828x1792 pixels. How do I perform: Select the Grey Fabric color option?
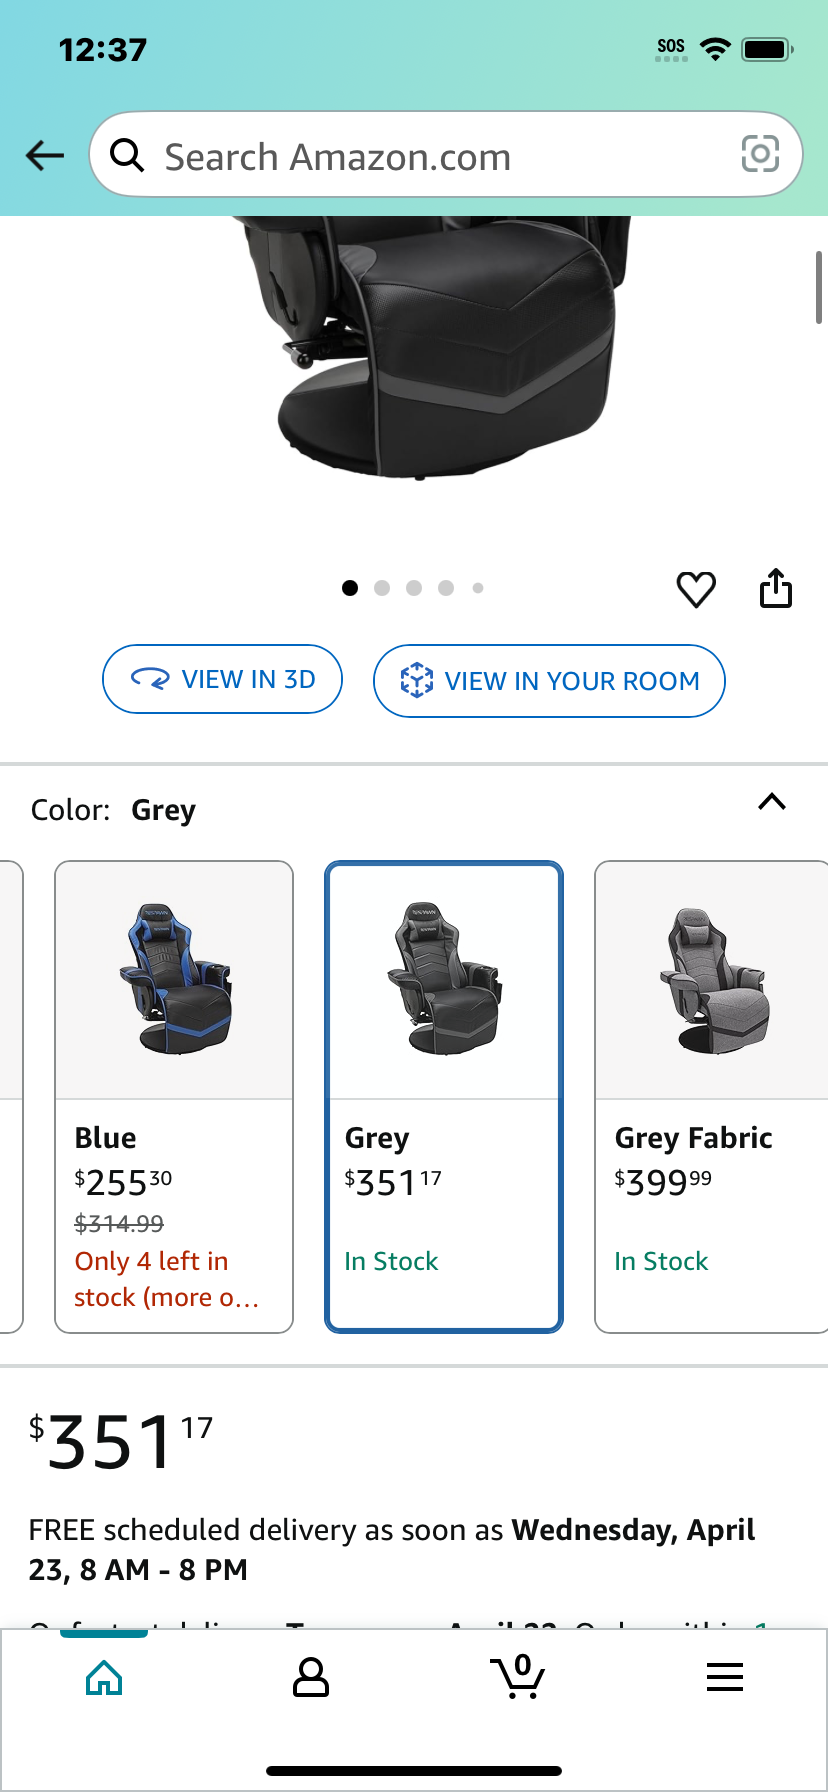click(711, 1097)
